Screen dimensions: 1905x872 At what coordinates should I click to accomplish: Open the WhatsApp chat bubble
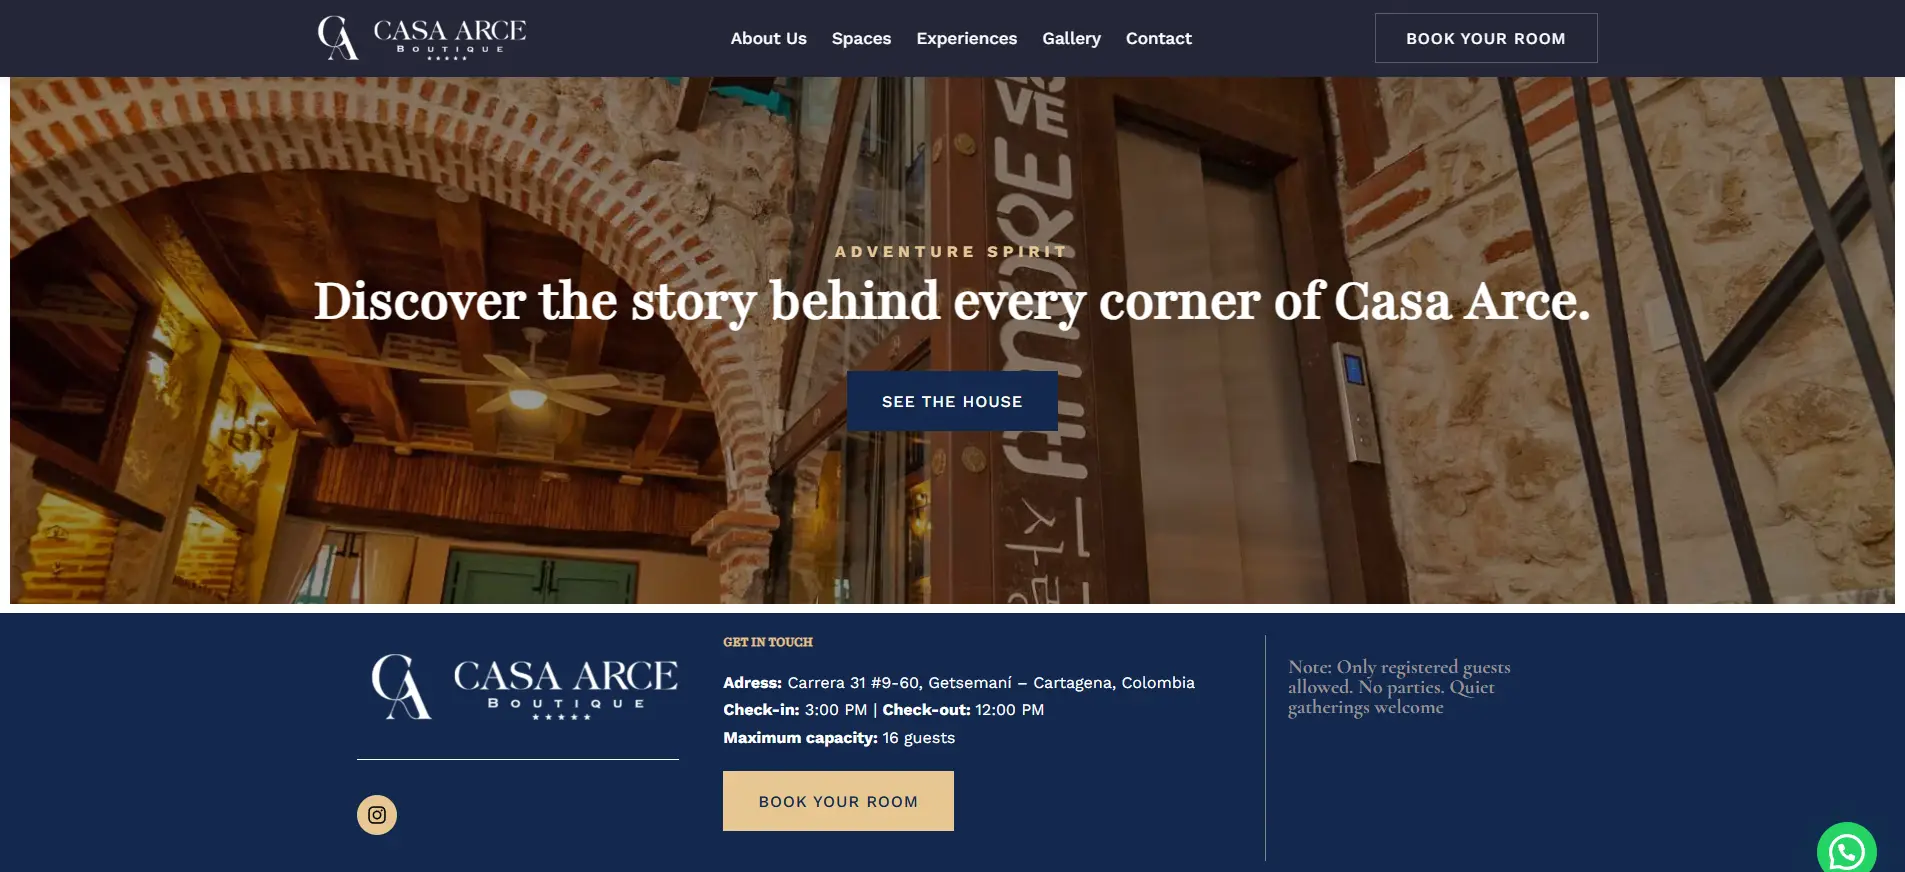point(1846,851)
